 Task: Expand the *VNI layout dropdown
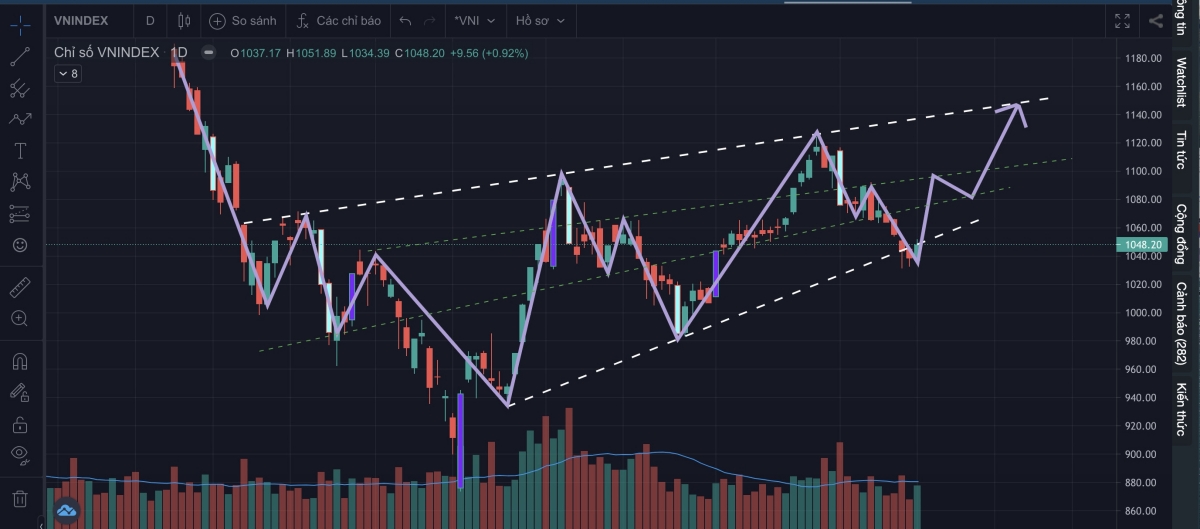coord(474,20)
